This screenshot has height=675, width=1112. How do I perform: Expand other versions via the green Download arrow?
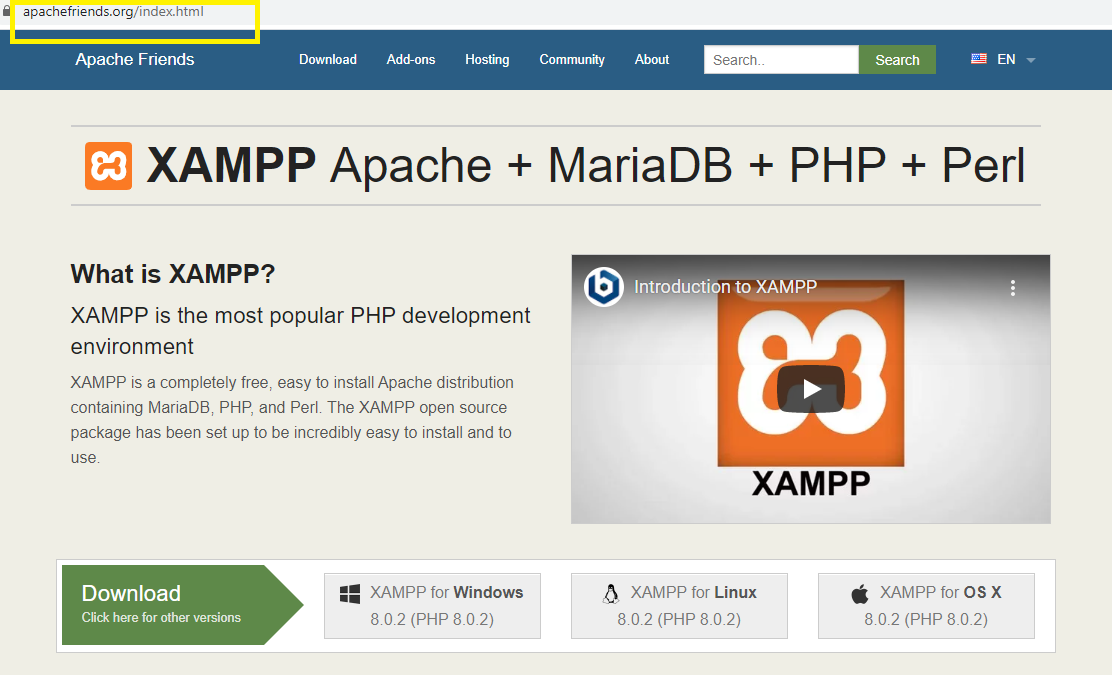point(290,603)
